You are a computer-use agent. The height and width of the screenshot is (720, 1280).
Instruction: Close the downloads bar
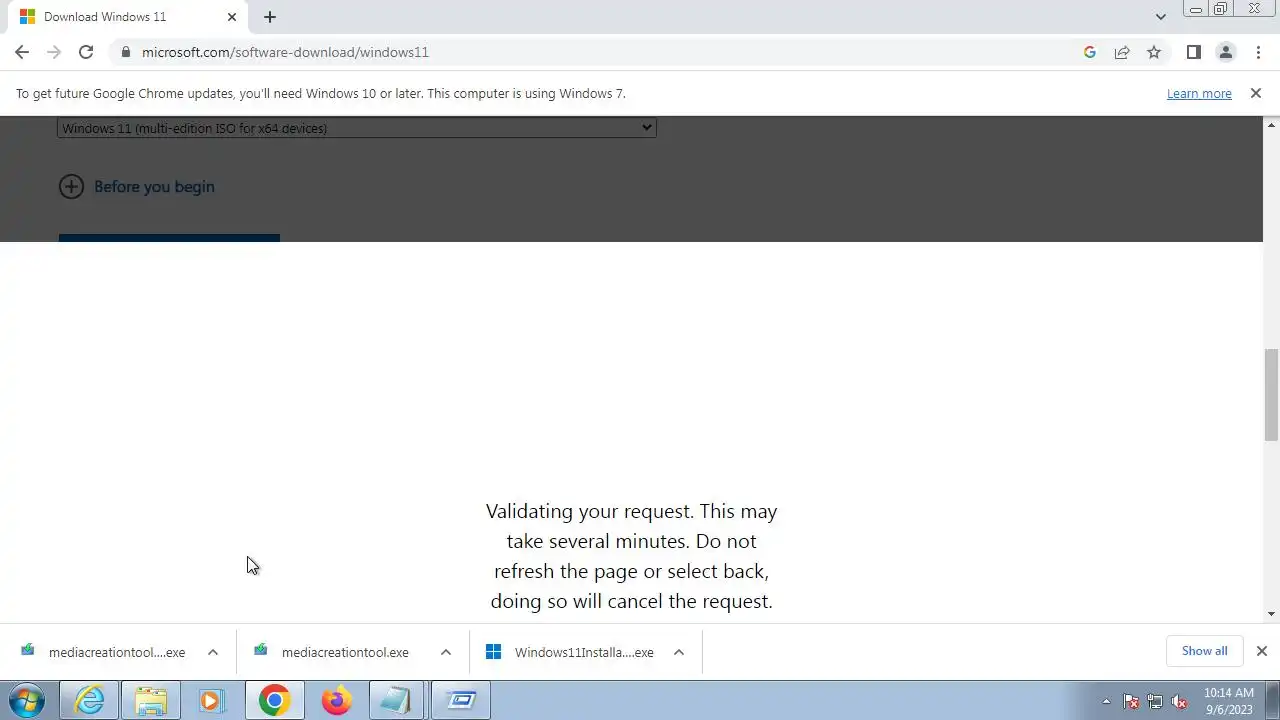point(1261,651)
